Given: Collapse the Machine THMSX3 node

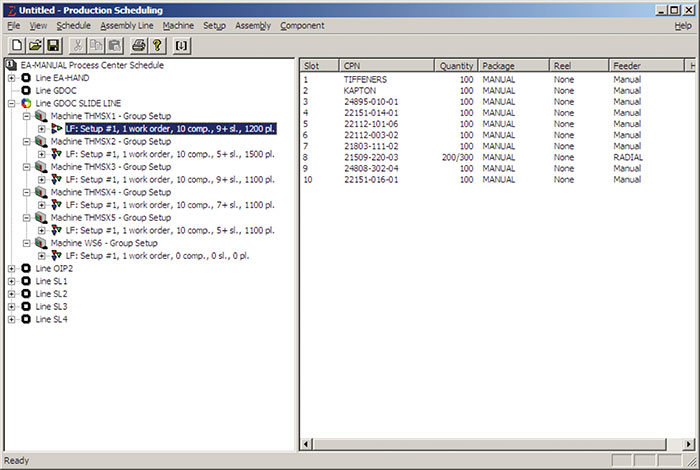Looking at the screenshot, I should (x=27, y=167).
